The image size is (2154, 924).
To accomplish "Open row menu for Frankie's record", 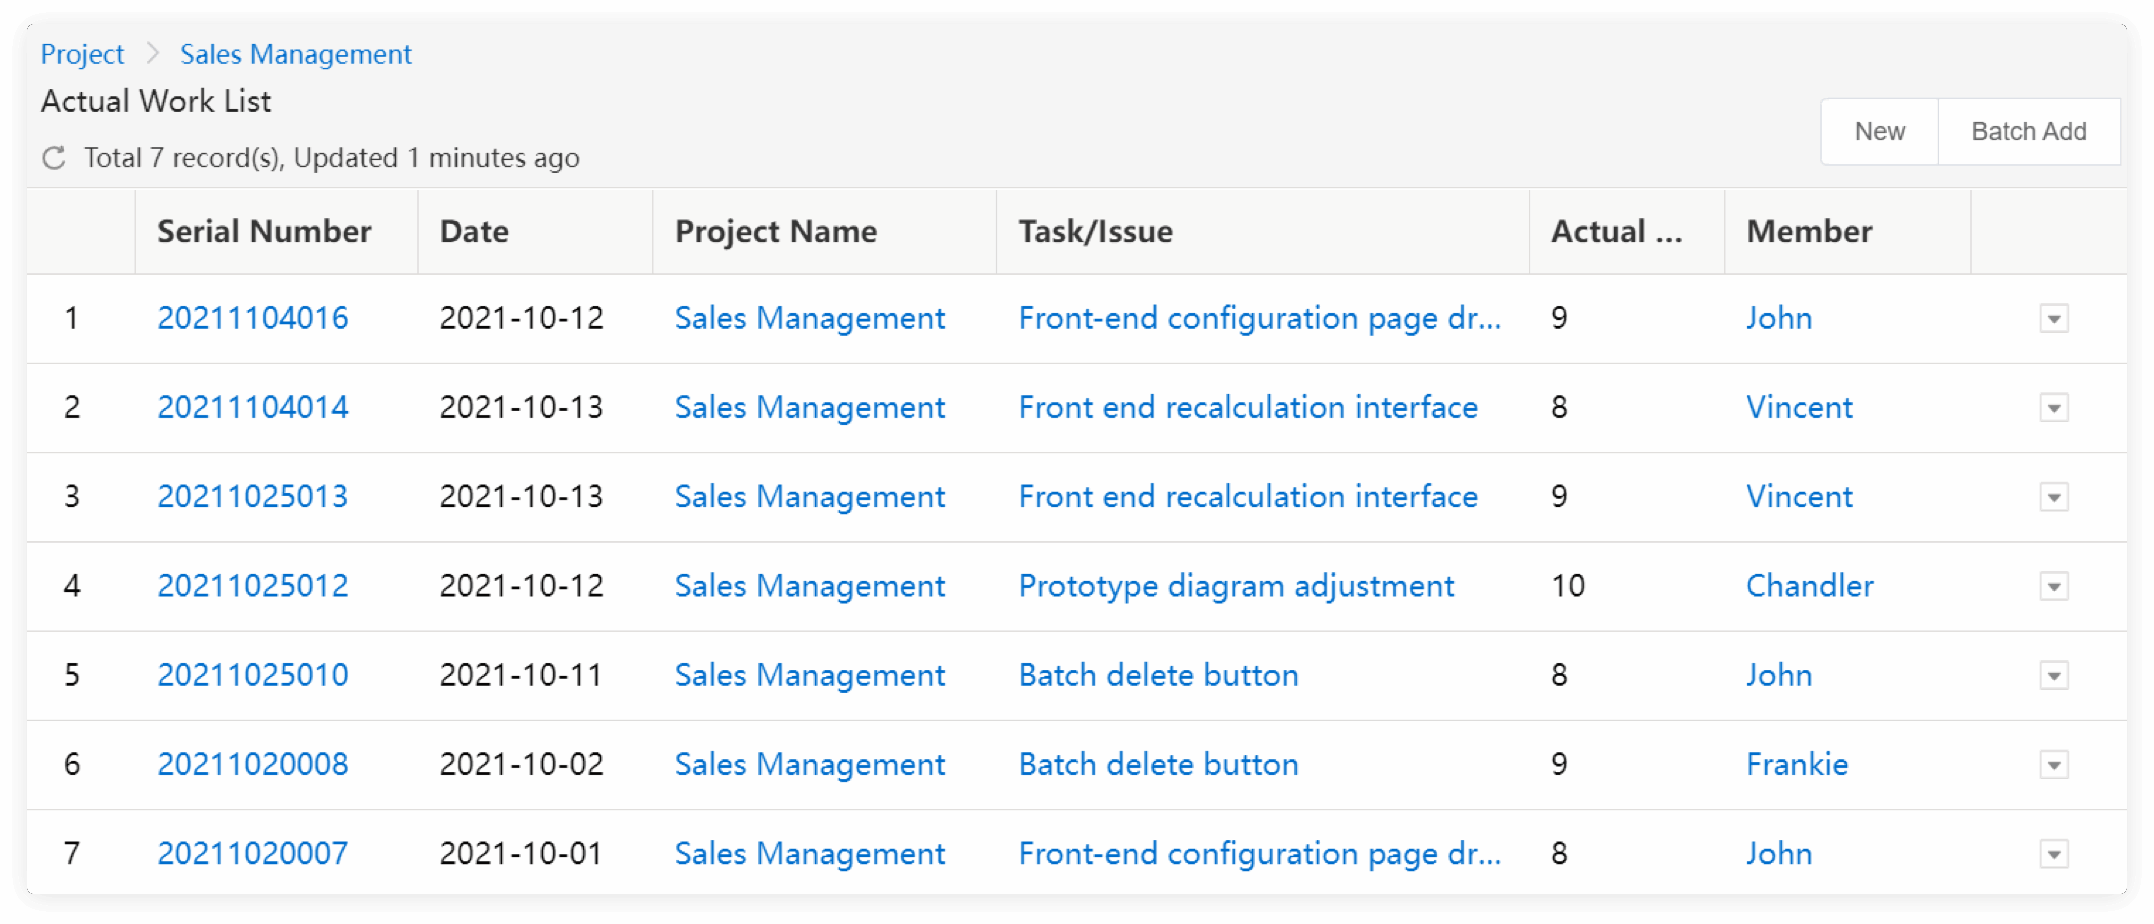I will (x=2053, y=765).
